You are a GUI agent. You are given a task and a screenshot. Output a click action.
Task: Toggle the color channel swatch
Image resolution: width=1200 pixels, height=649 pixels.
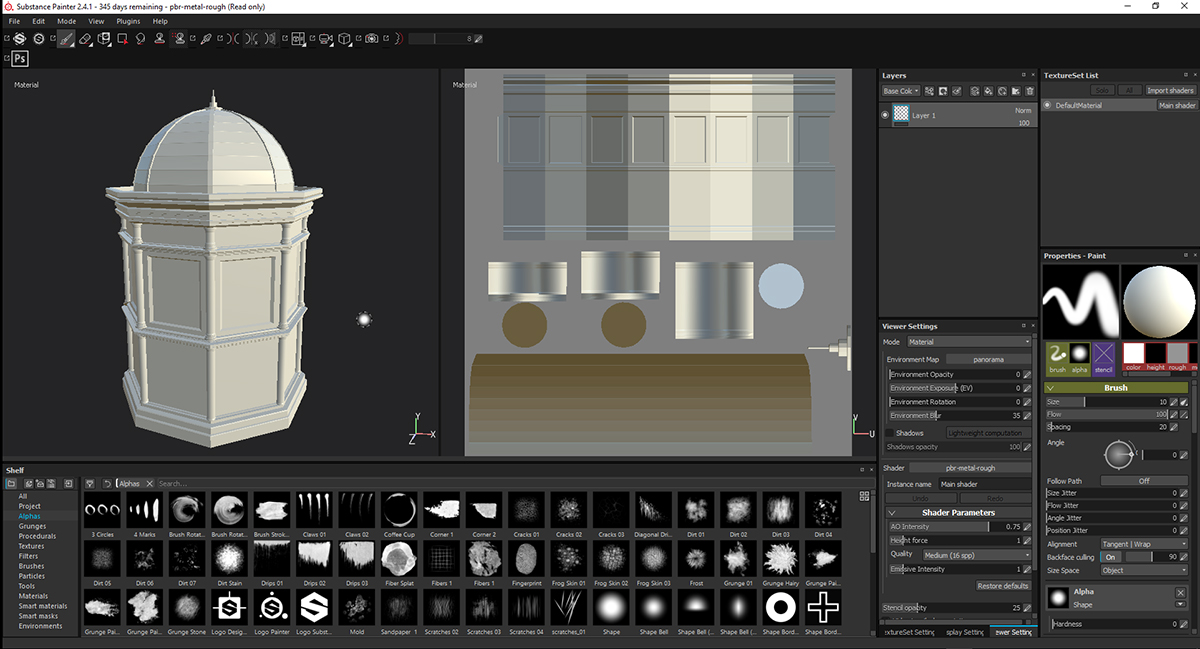1133,353
